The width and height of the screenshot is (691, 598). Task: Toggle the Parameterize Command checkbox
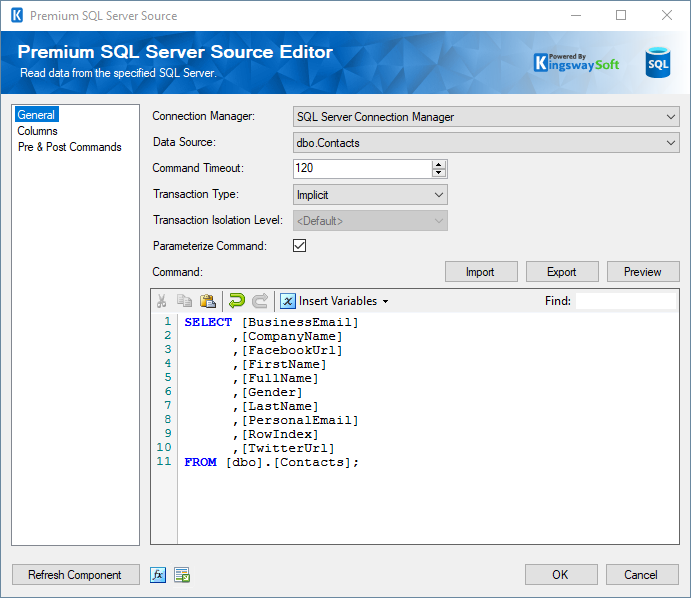point(299,245)
